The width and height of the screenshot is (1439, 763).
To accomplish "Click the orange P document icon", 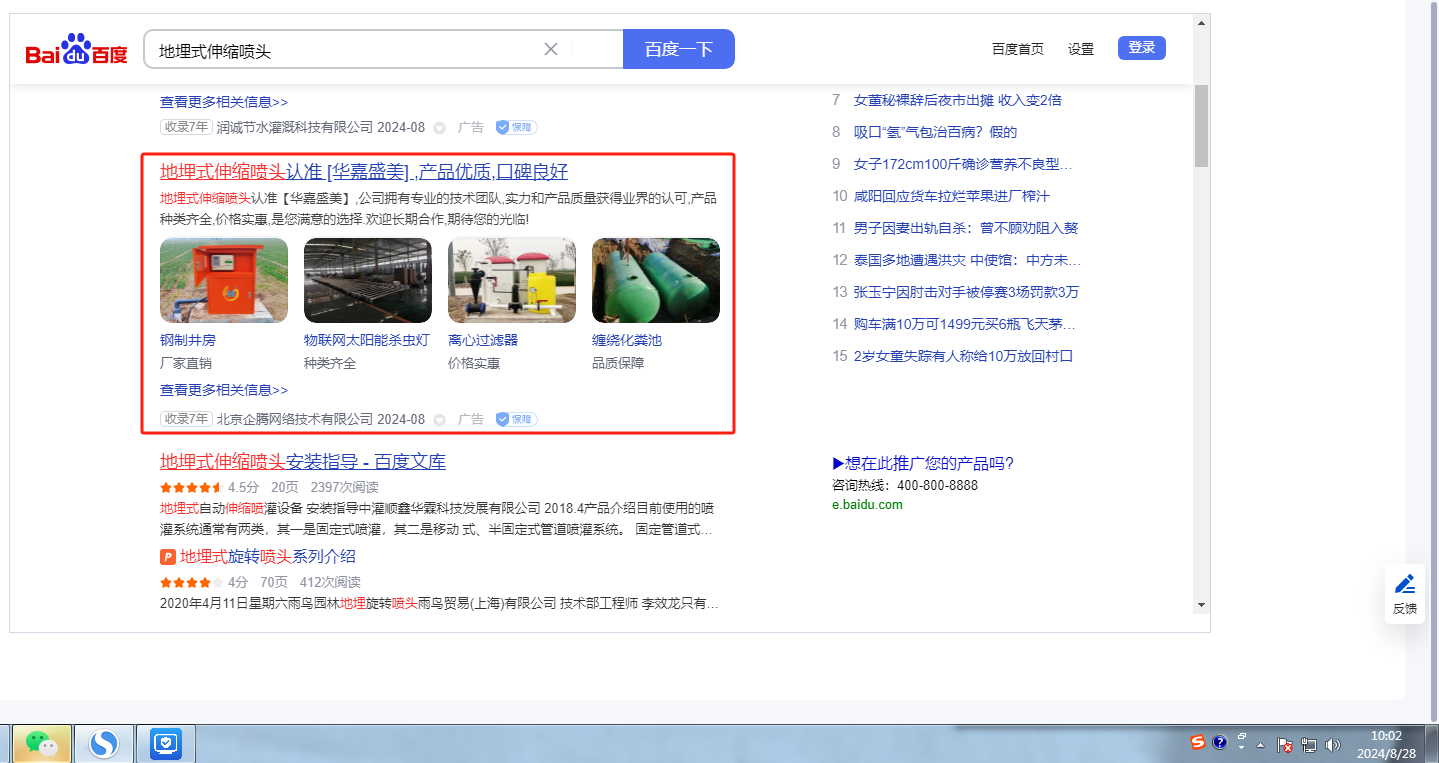I will coord(168,557).
